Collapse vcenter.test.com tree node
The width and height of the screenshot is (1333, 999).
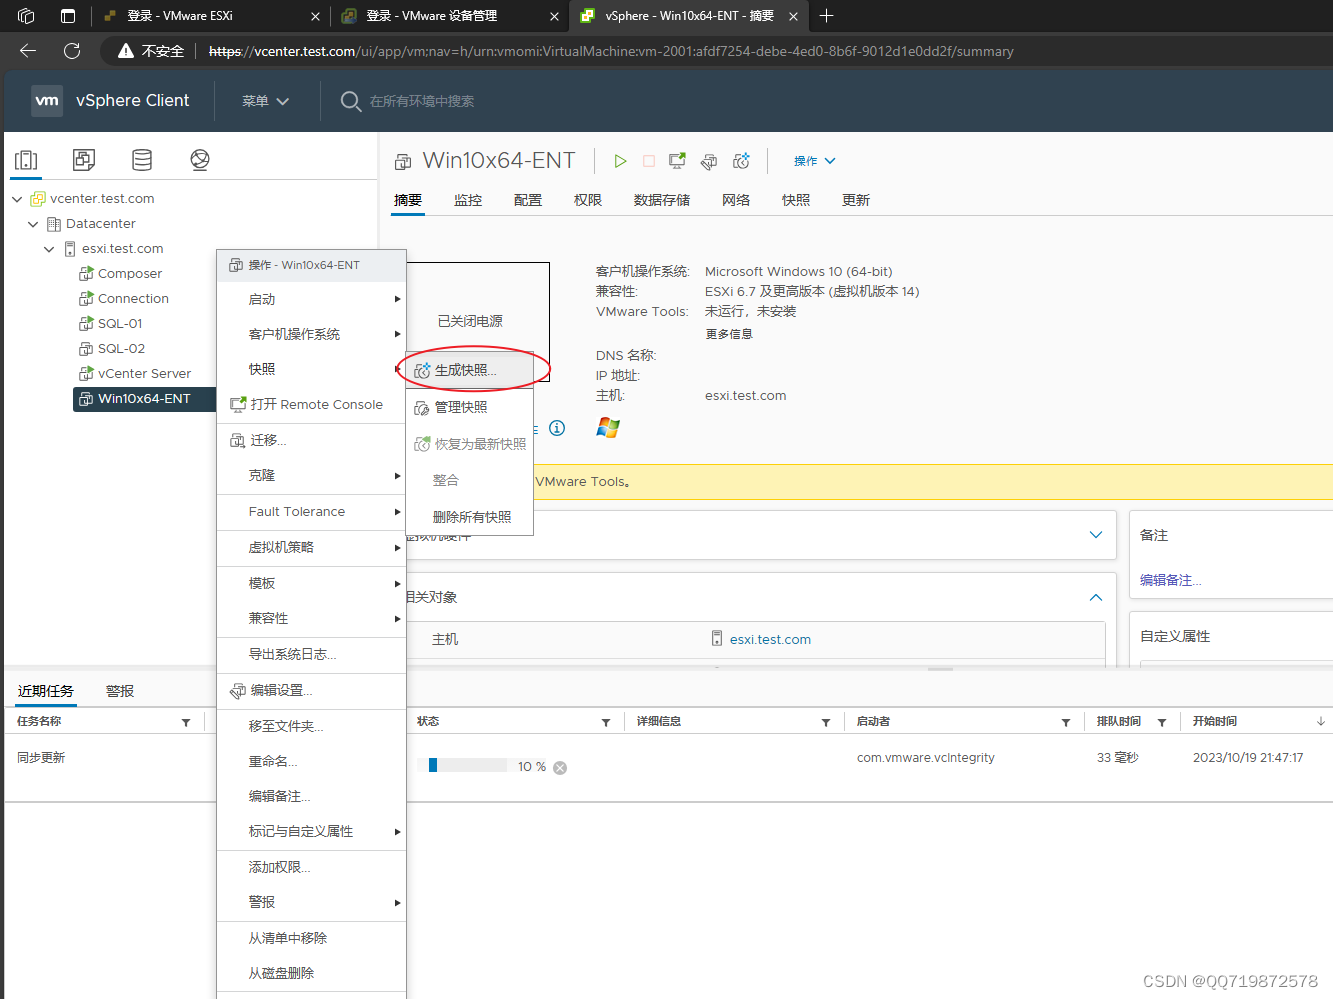click(x=17, y=199)
